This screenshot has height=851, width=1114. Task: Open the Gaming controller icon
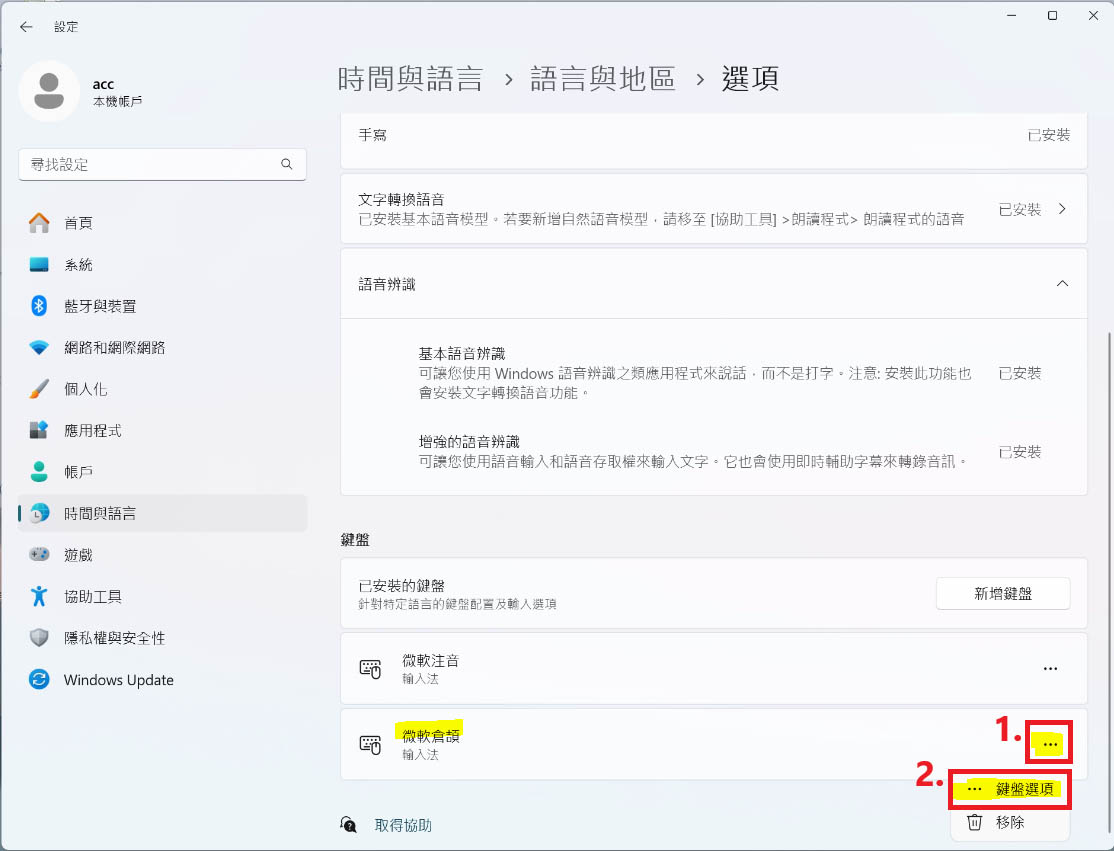(39, 554)
